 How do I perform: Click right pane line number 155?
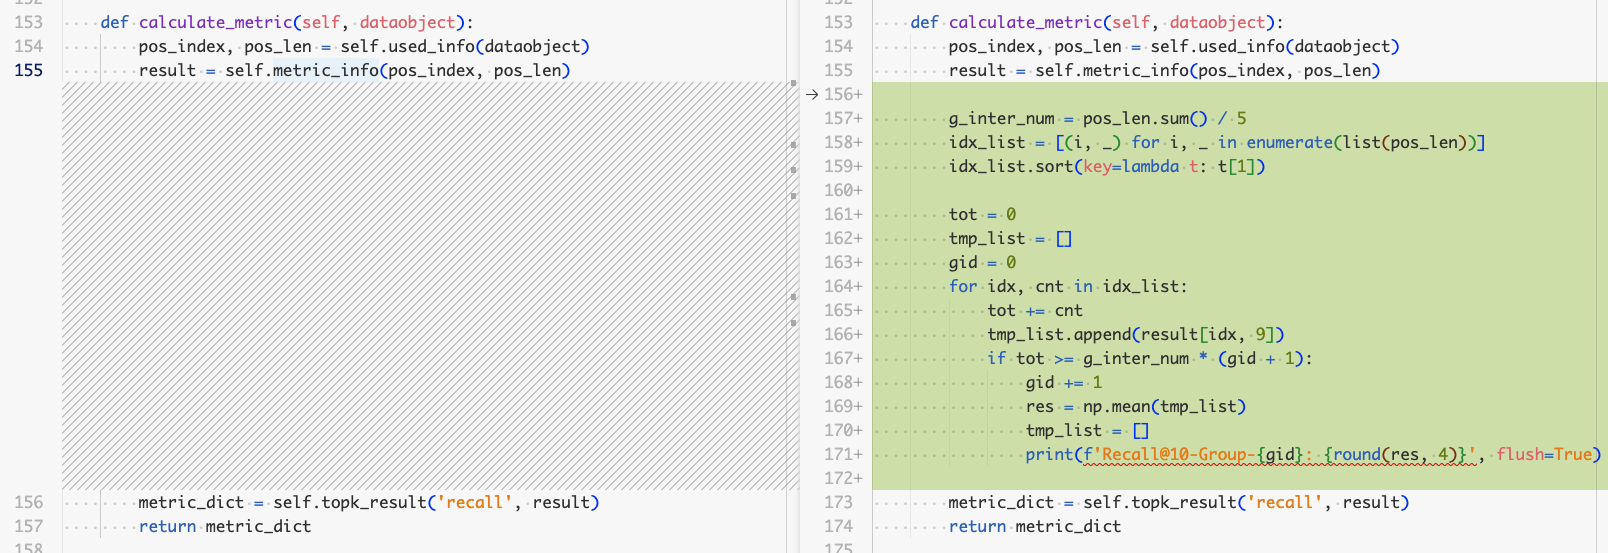point(838,70)
